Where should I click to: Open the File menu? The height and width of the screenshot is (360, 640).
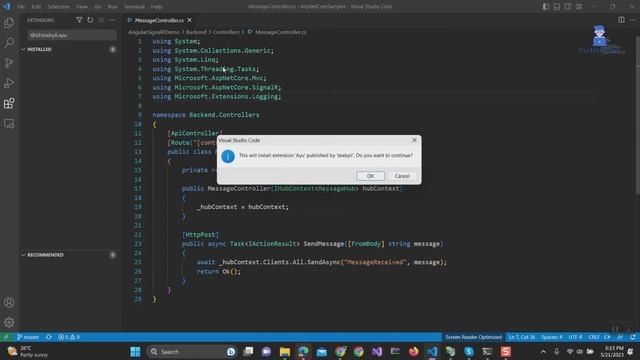tap(21, 7)
